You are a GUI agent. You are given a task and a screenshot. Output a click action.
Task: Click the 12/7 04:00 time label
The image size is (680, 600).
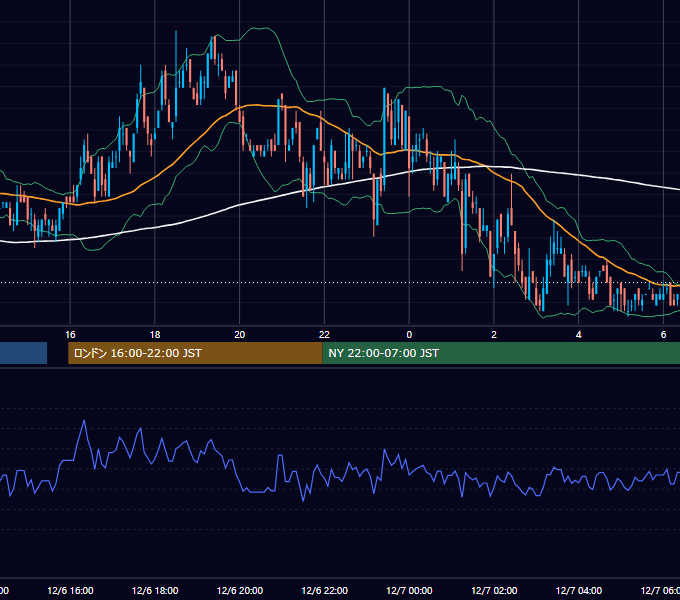[x=579, y=590]
